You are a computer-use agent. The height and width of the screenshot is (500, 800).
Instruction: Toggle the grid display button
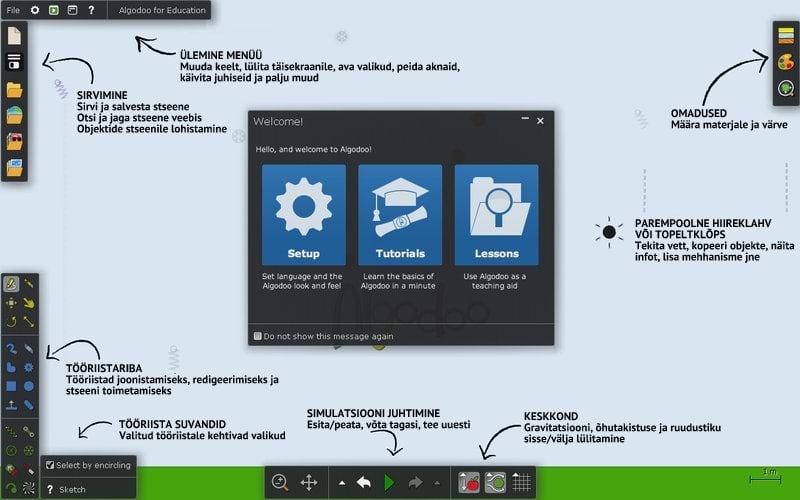[x=521, y=482]
